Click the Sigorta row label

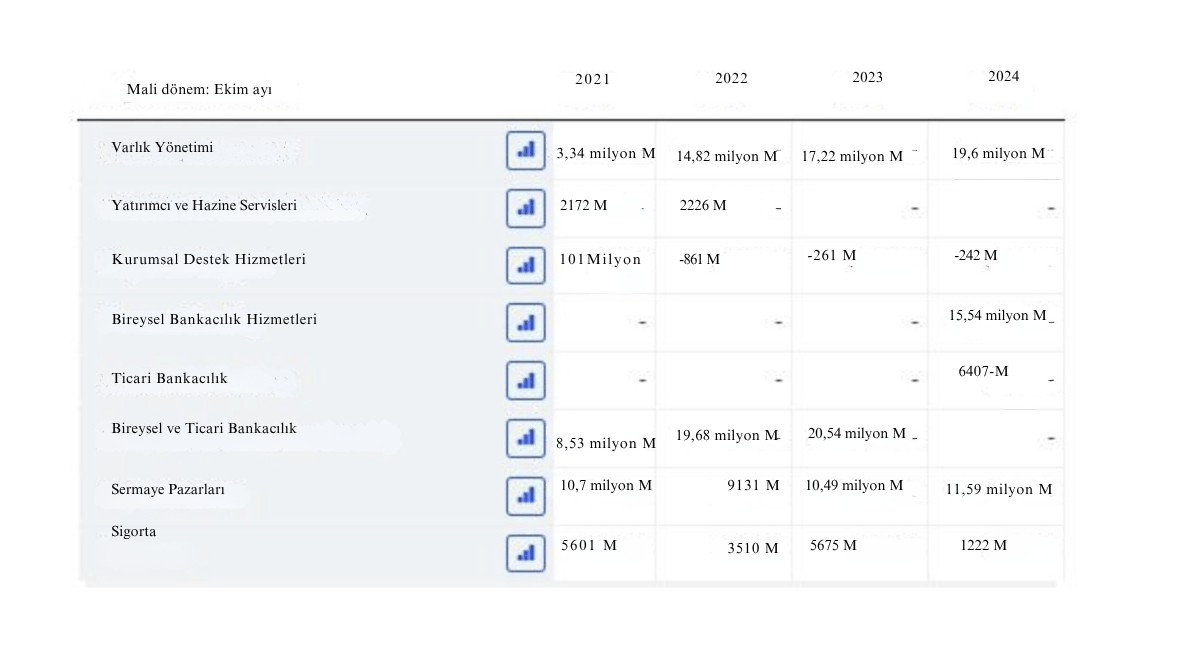click(134, 531)
